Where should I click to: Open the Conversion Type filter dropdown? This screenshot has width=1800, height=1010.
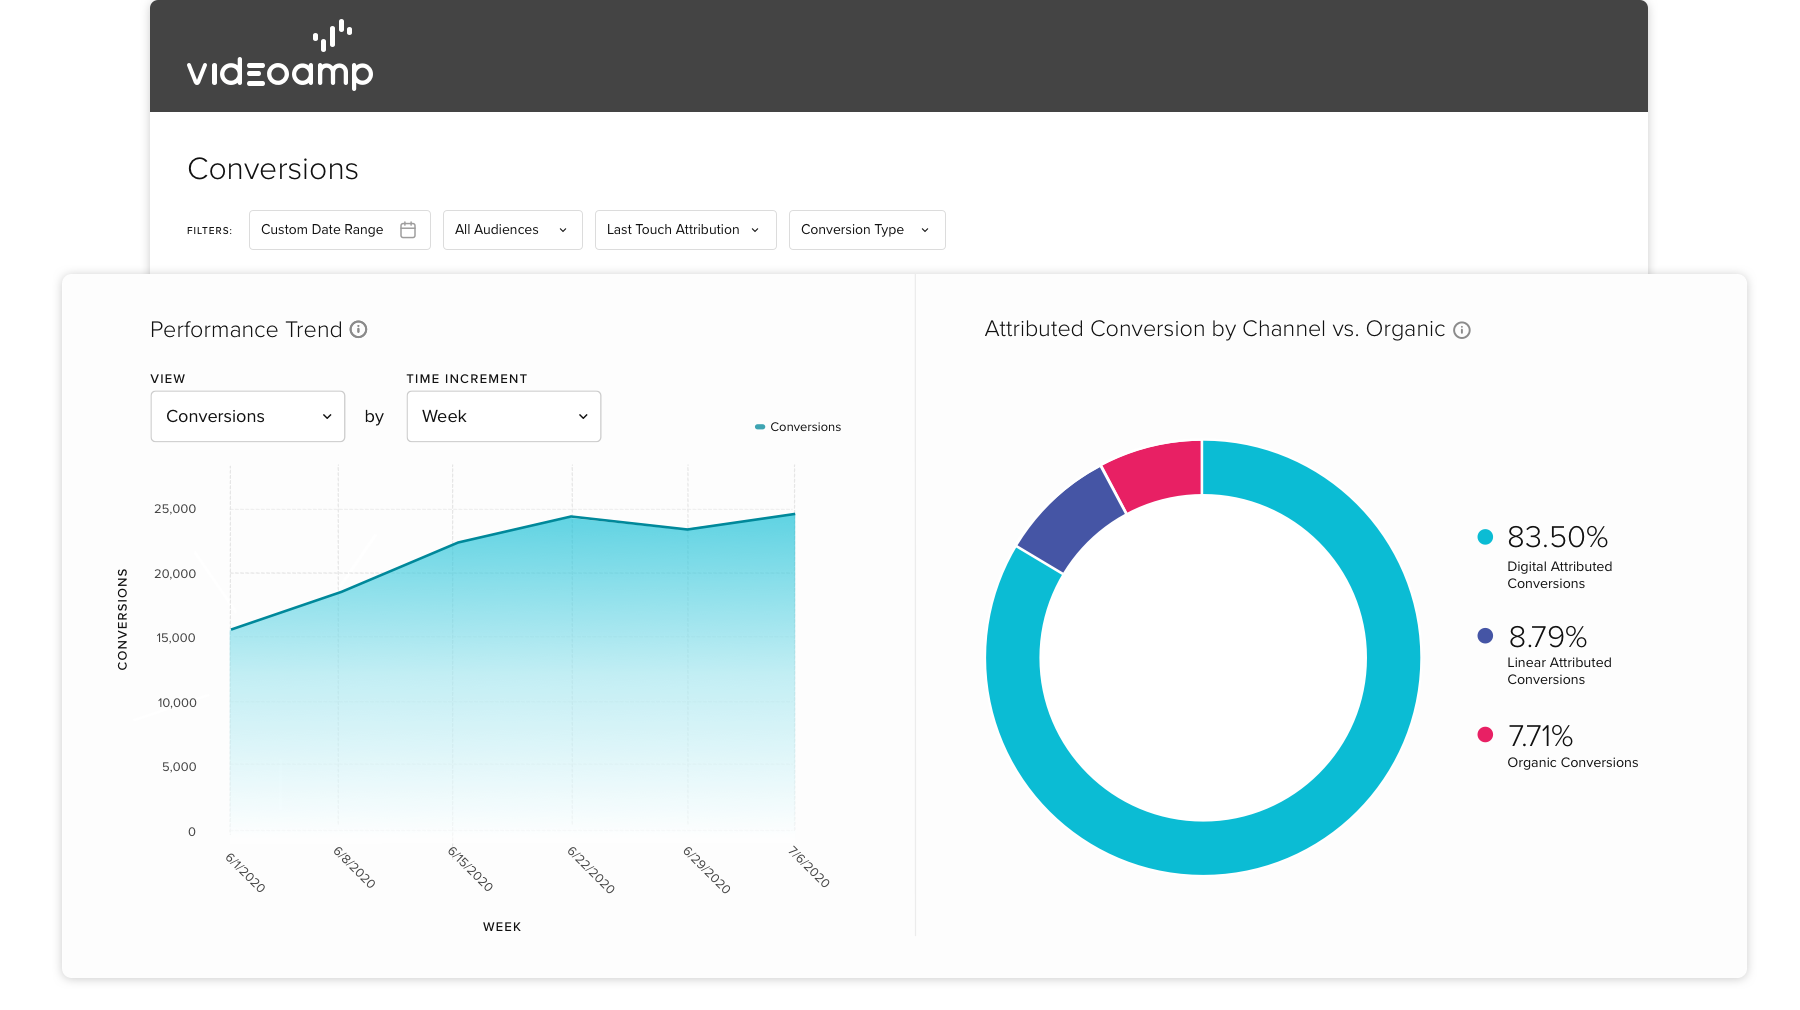click(x=867, y=230)
